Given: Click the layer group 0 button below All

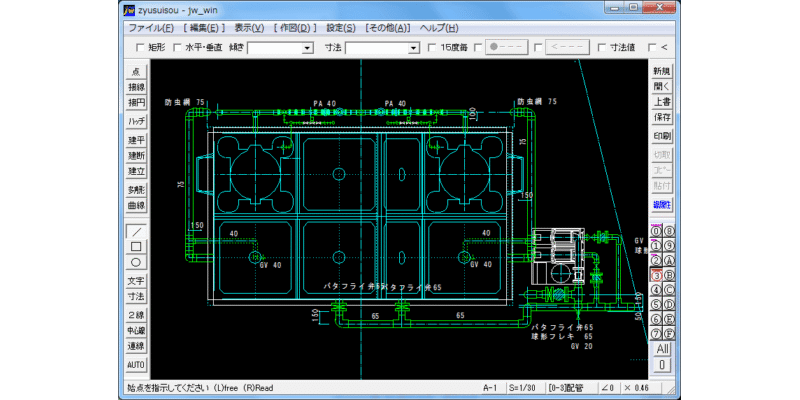Looking at the screenshot, I should (662, 365).
